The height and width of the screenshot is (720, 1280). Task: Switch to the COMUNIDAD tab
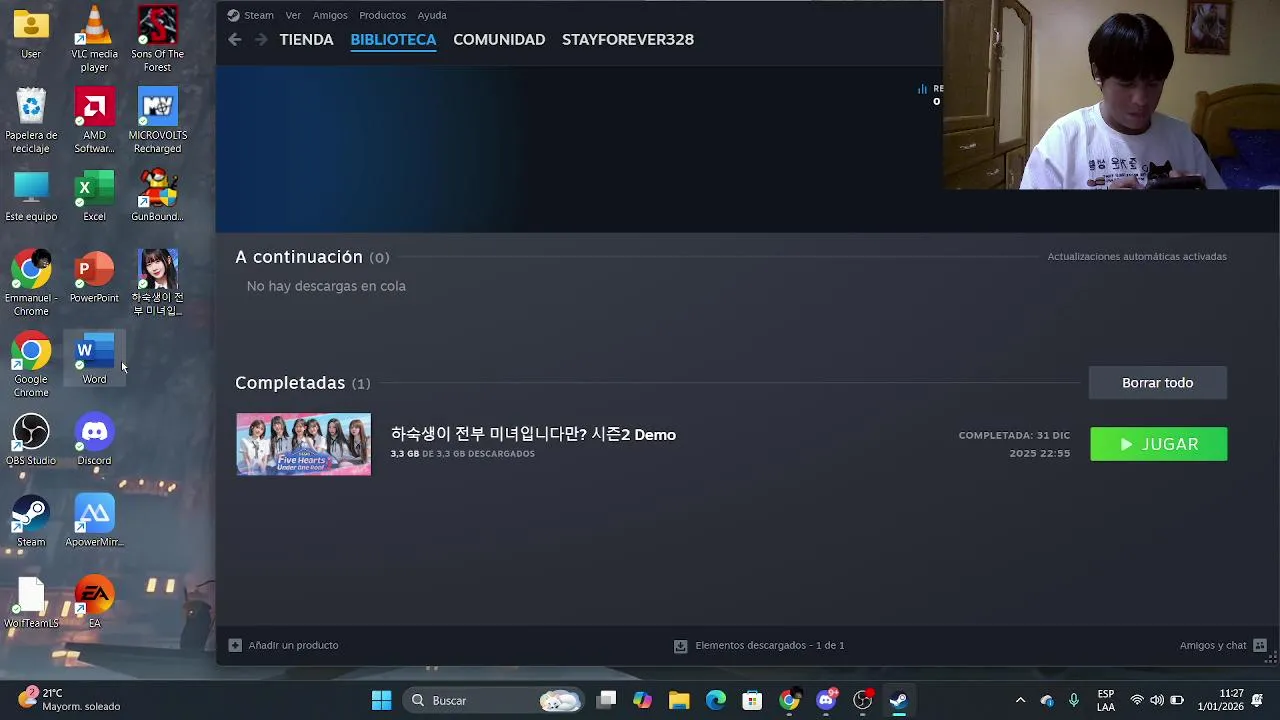pyautogui.click(x=499, y=39)
